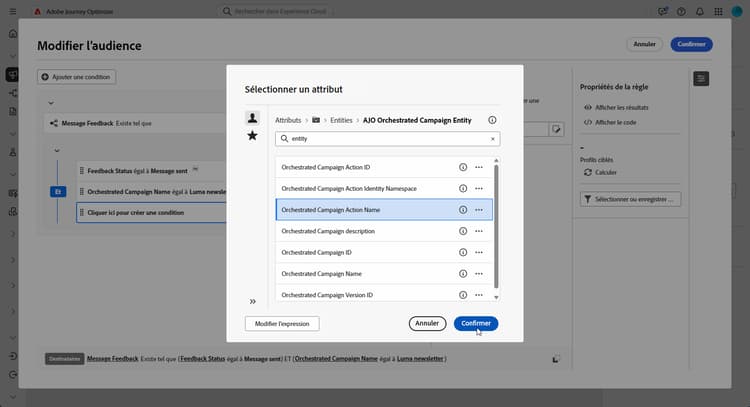Select Orchestrated Campaign Version ID attribute
The height and width of the screenshot is (407, 750).
(384, 294)
